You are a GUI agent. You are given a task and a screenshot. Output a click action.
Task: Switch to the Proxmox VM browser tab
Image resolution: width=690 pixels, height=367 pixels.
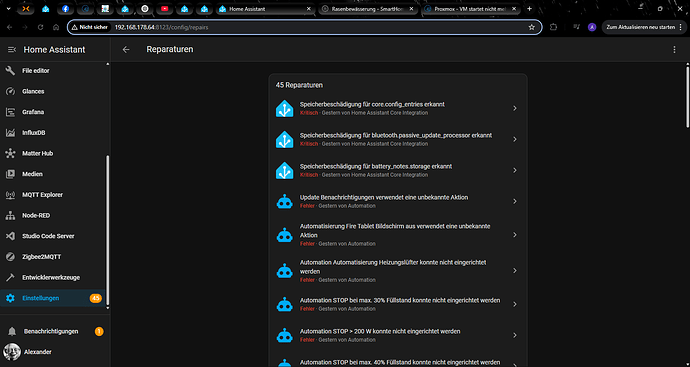pos(471,9)
